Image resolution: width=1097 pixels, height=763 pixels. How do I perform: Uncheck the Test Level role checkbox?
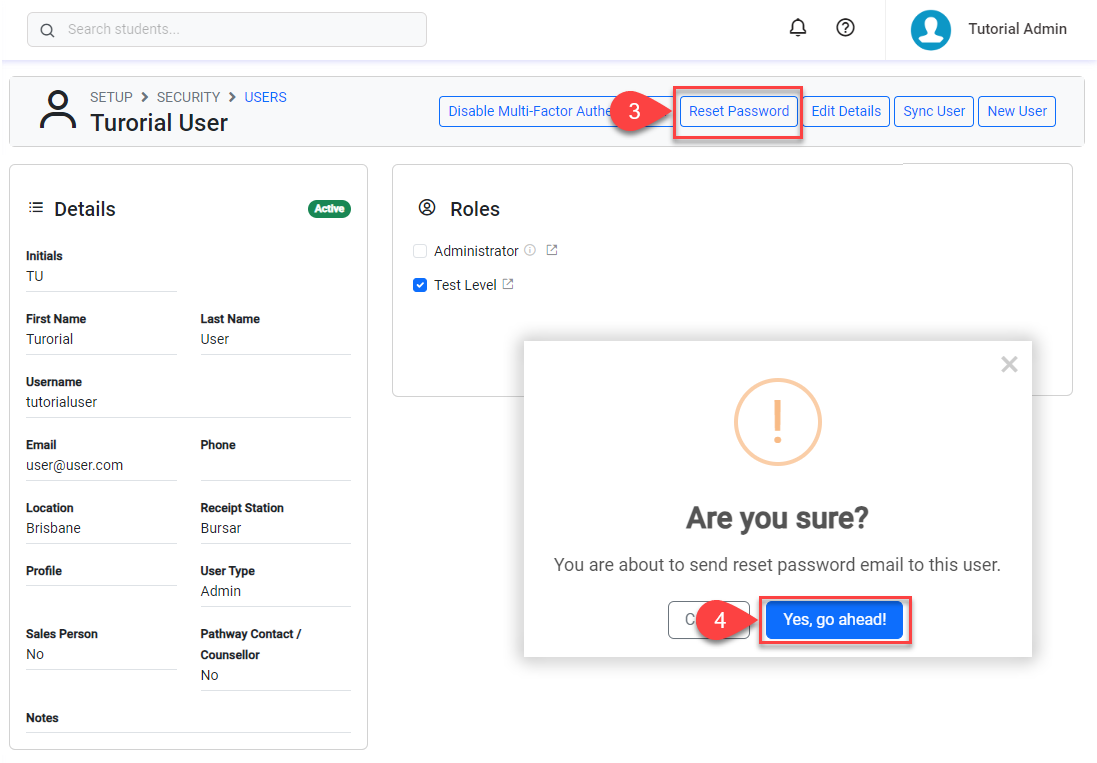[420, 285]
